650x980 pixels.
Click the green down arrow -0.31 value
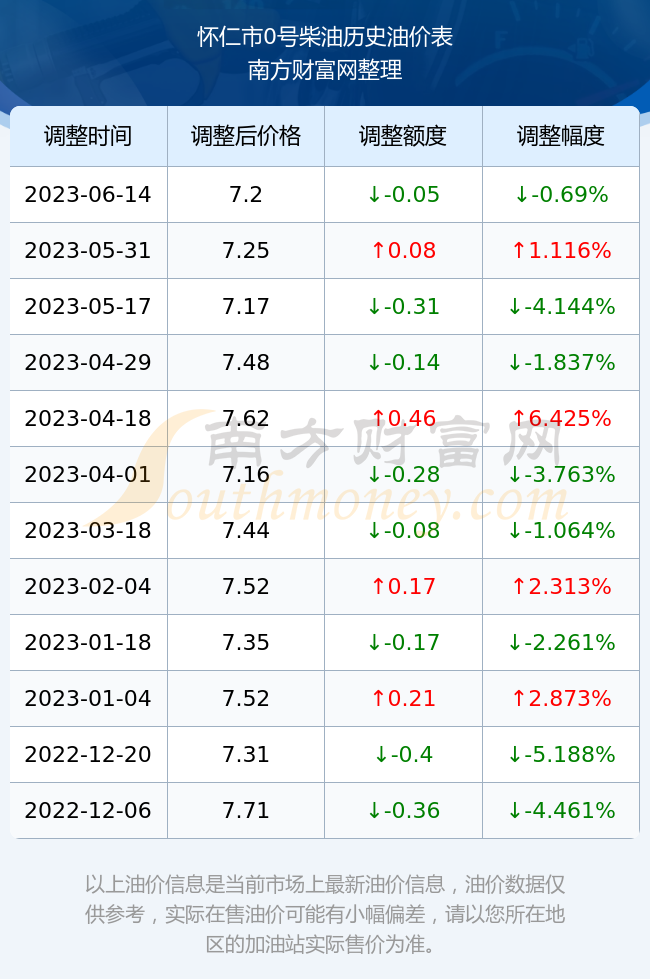(x=403, y=306)
